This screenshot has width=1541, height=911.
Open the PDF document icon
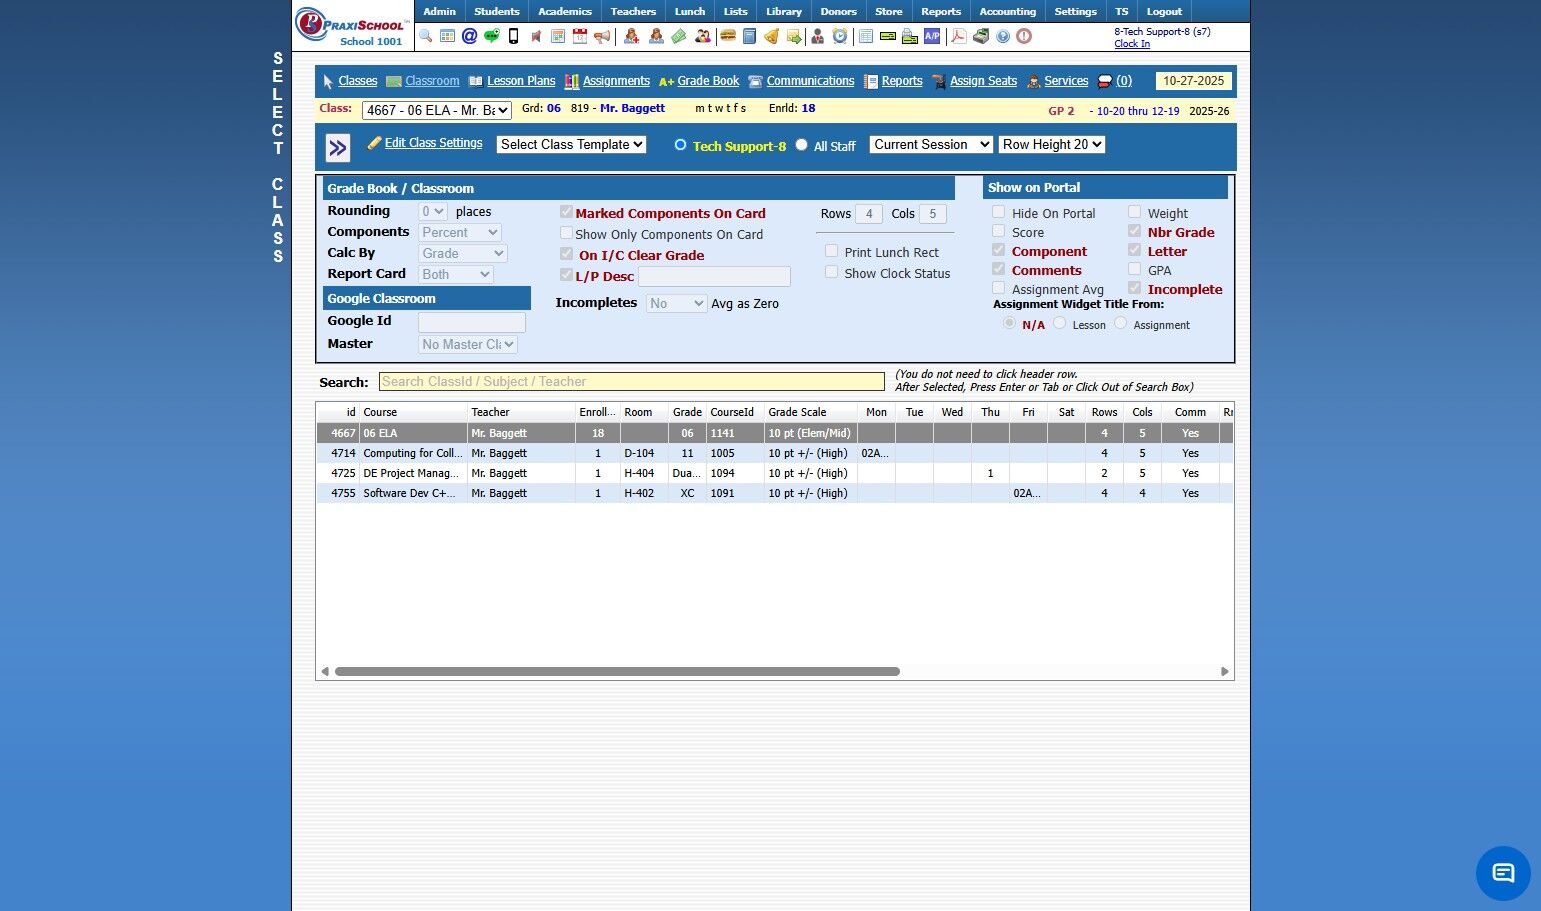(x=958, y=36)
